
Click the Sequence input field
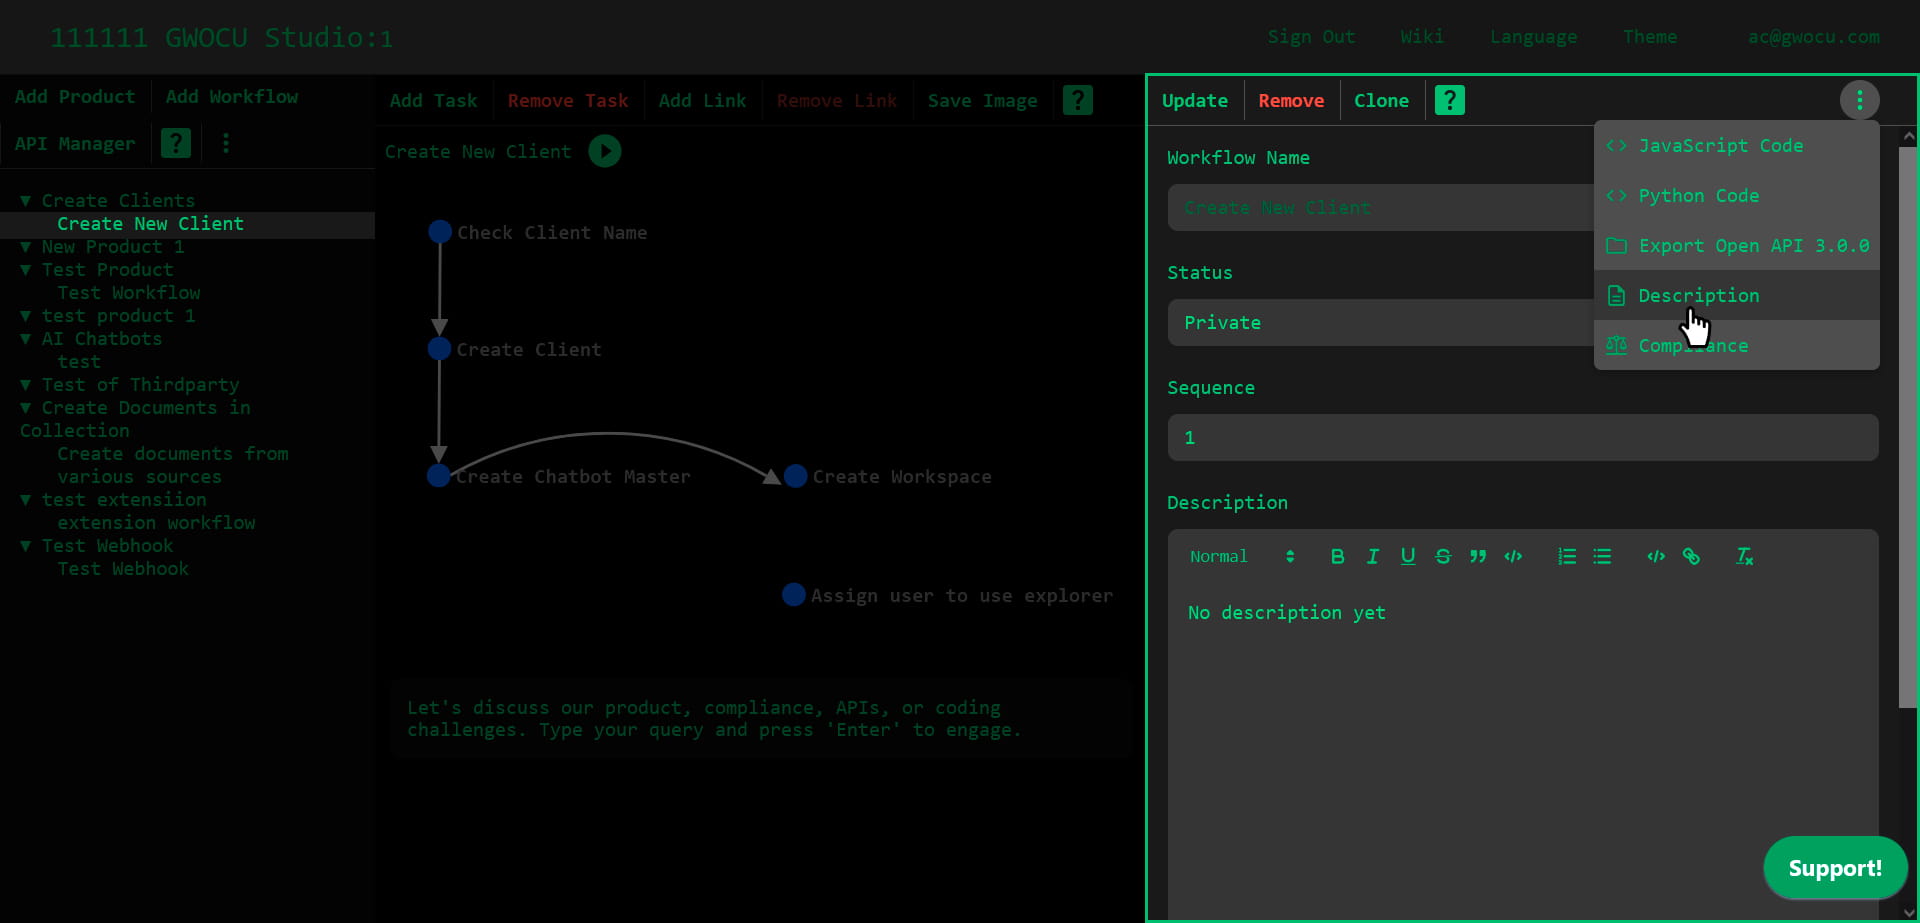(x=1523, y=437)
